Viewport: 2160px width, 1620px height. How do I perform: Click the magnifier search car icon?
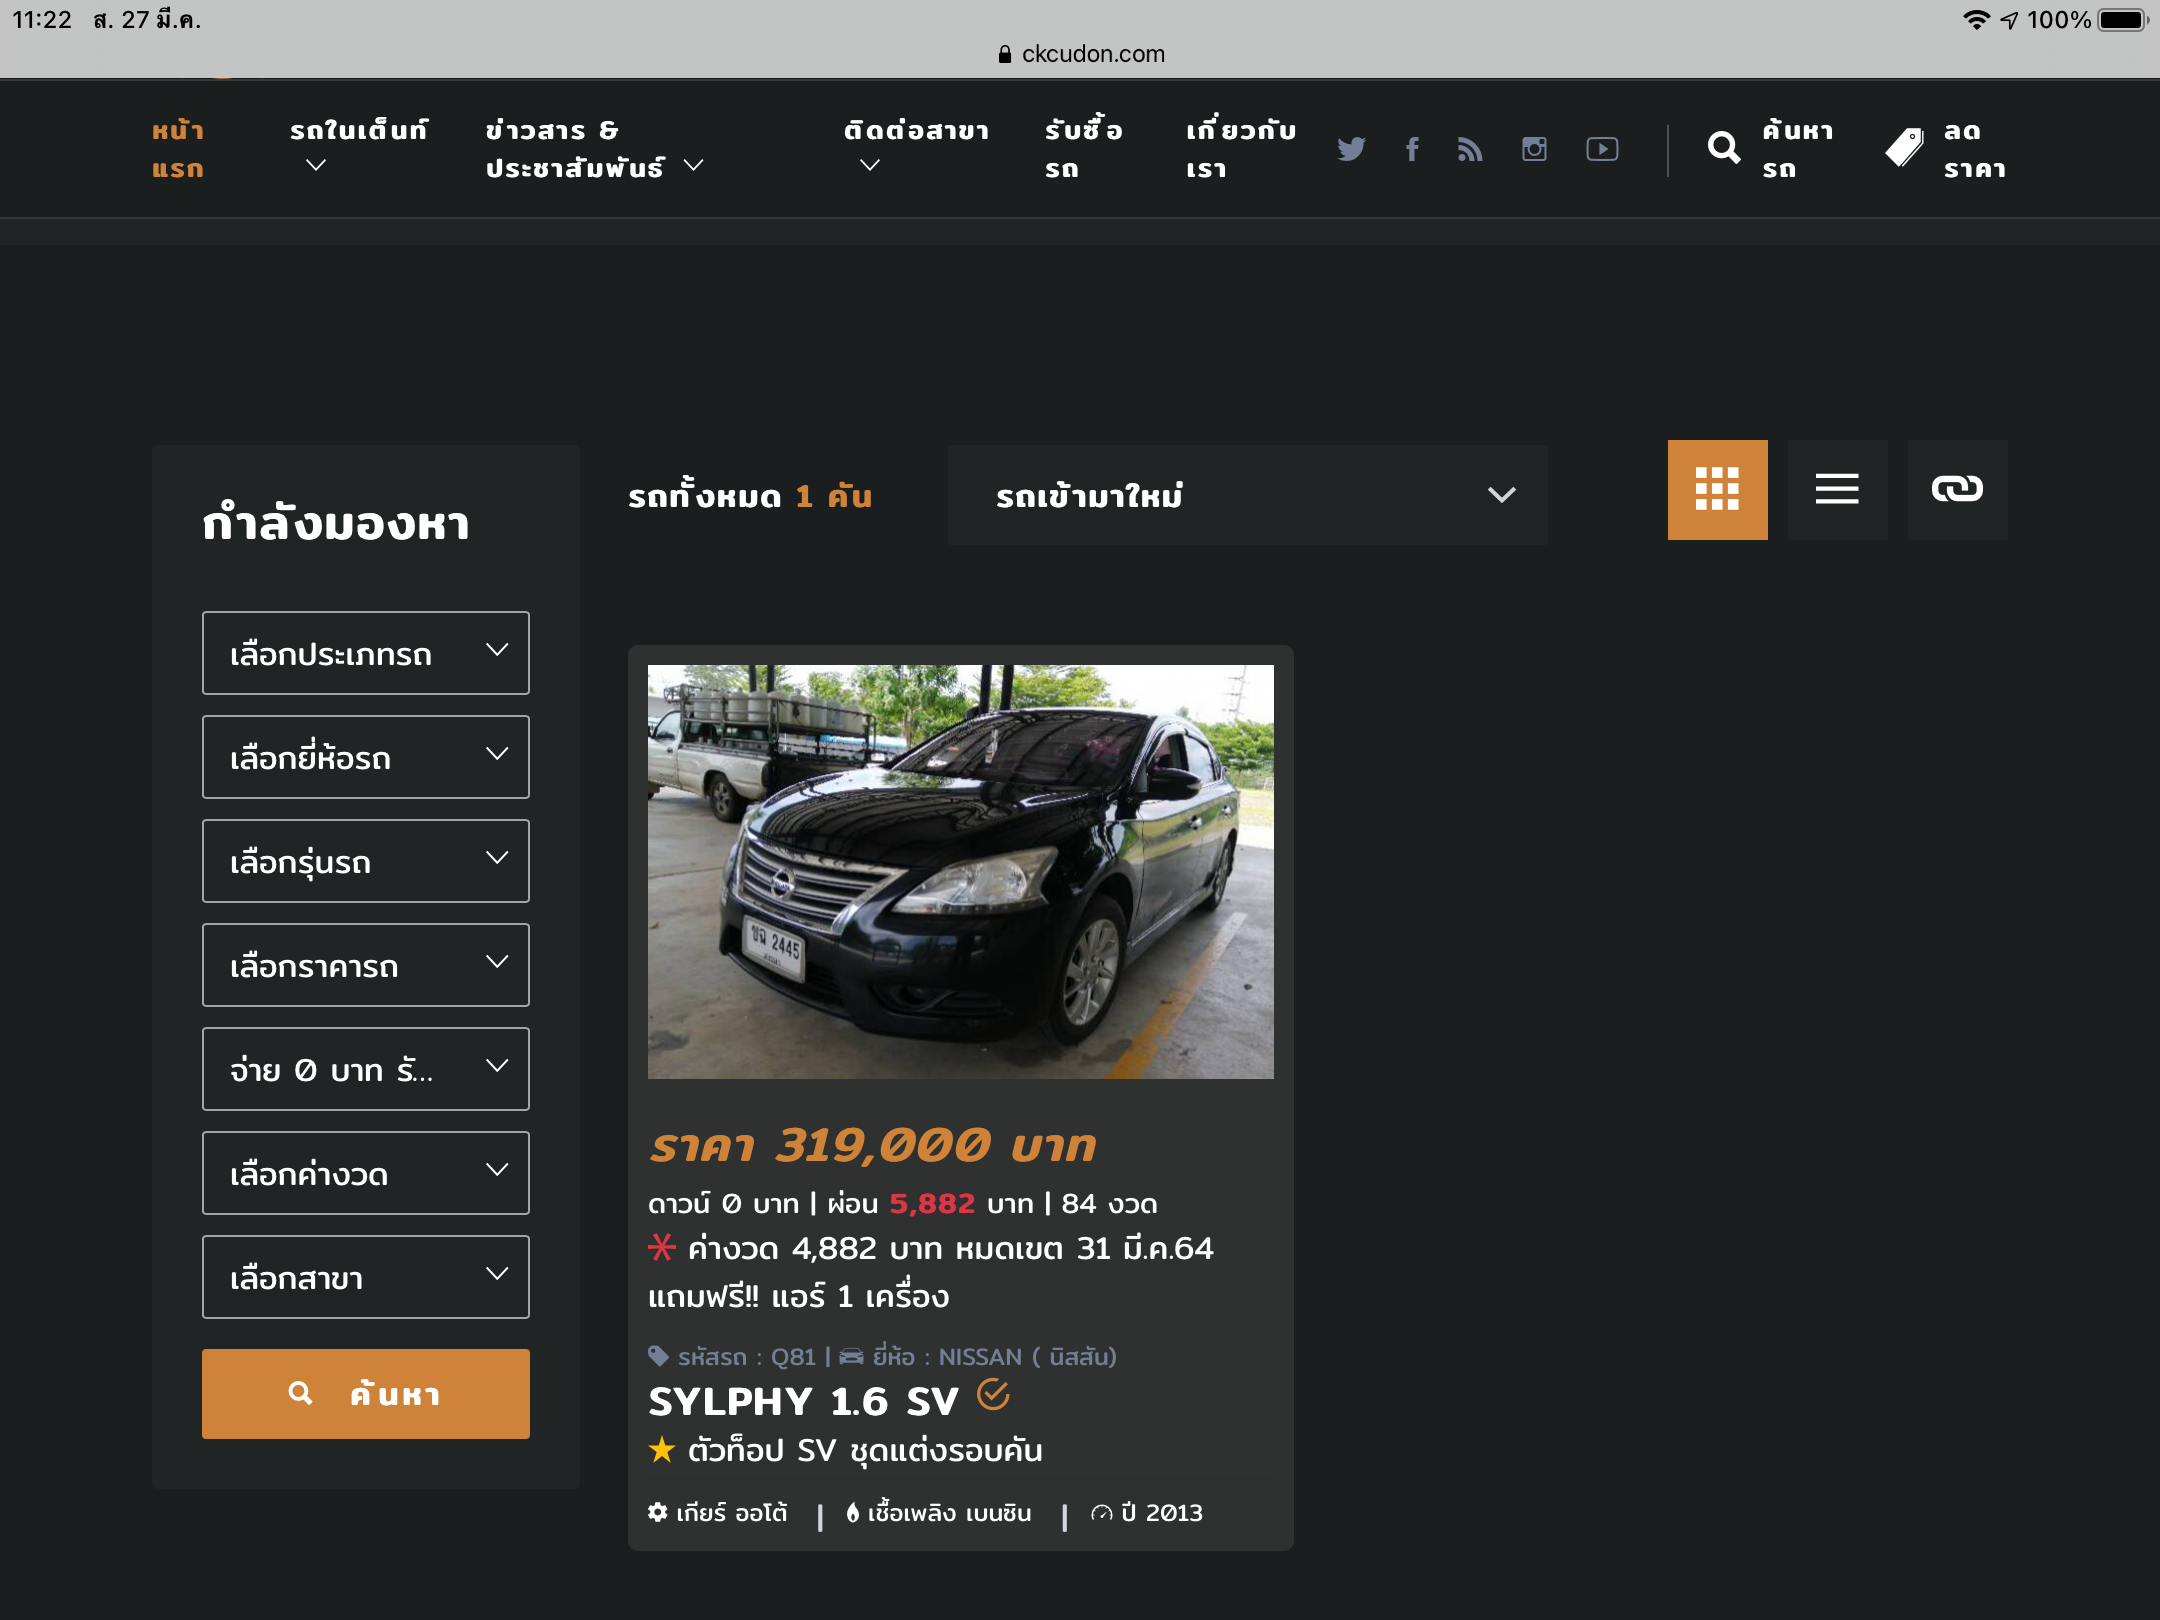(1724, 148)
